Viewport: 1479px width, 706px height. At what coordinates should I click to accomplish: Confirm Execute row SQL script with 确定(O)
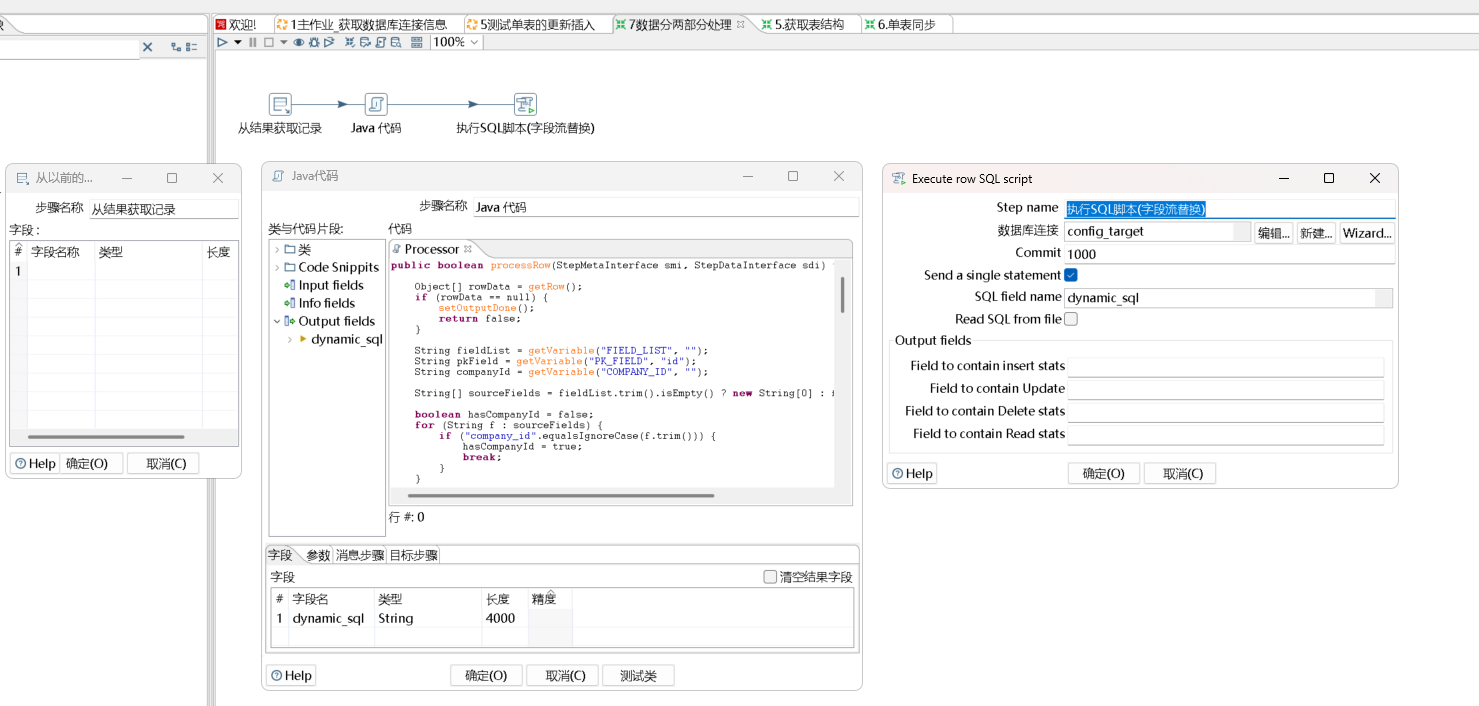[x=1104, y=473]
